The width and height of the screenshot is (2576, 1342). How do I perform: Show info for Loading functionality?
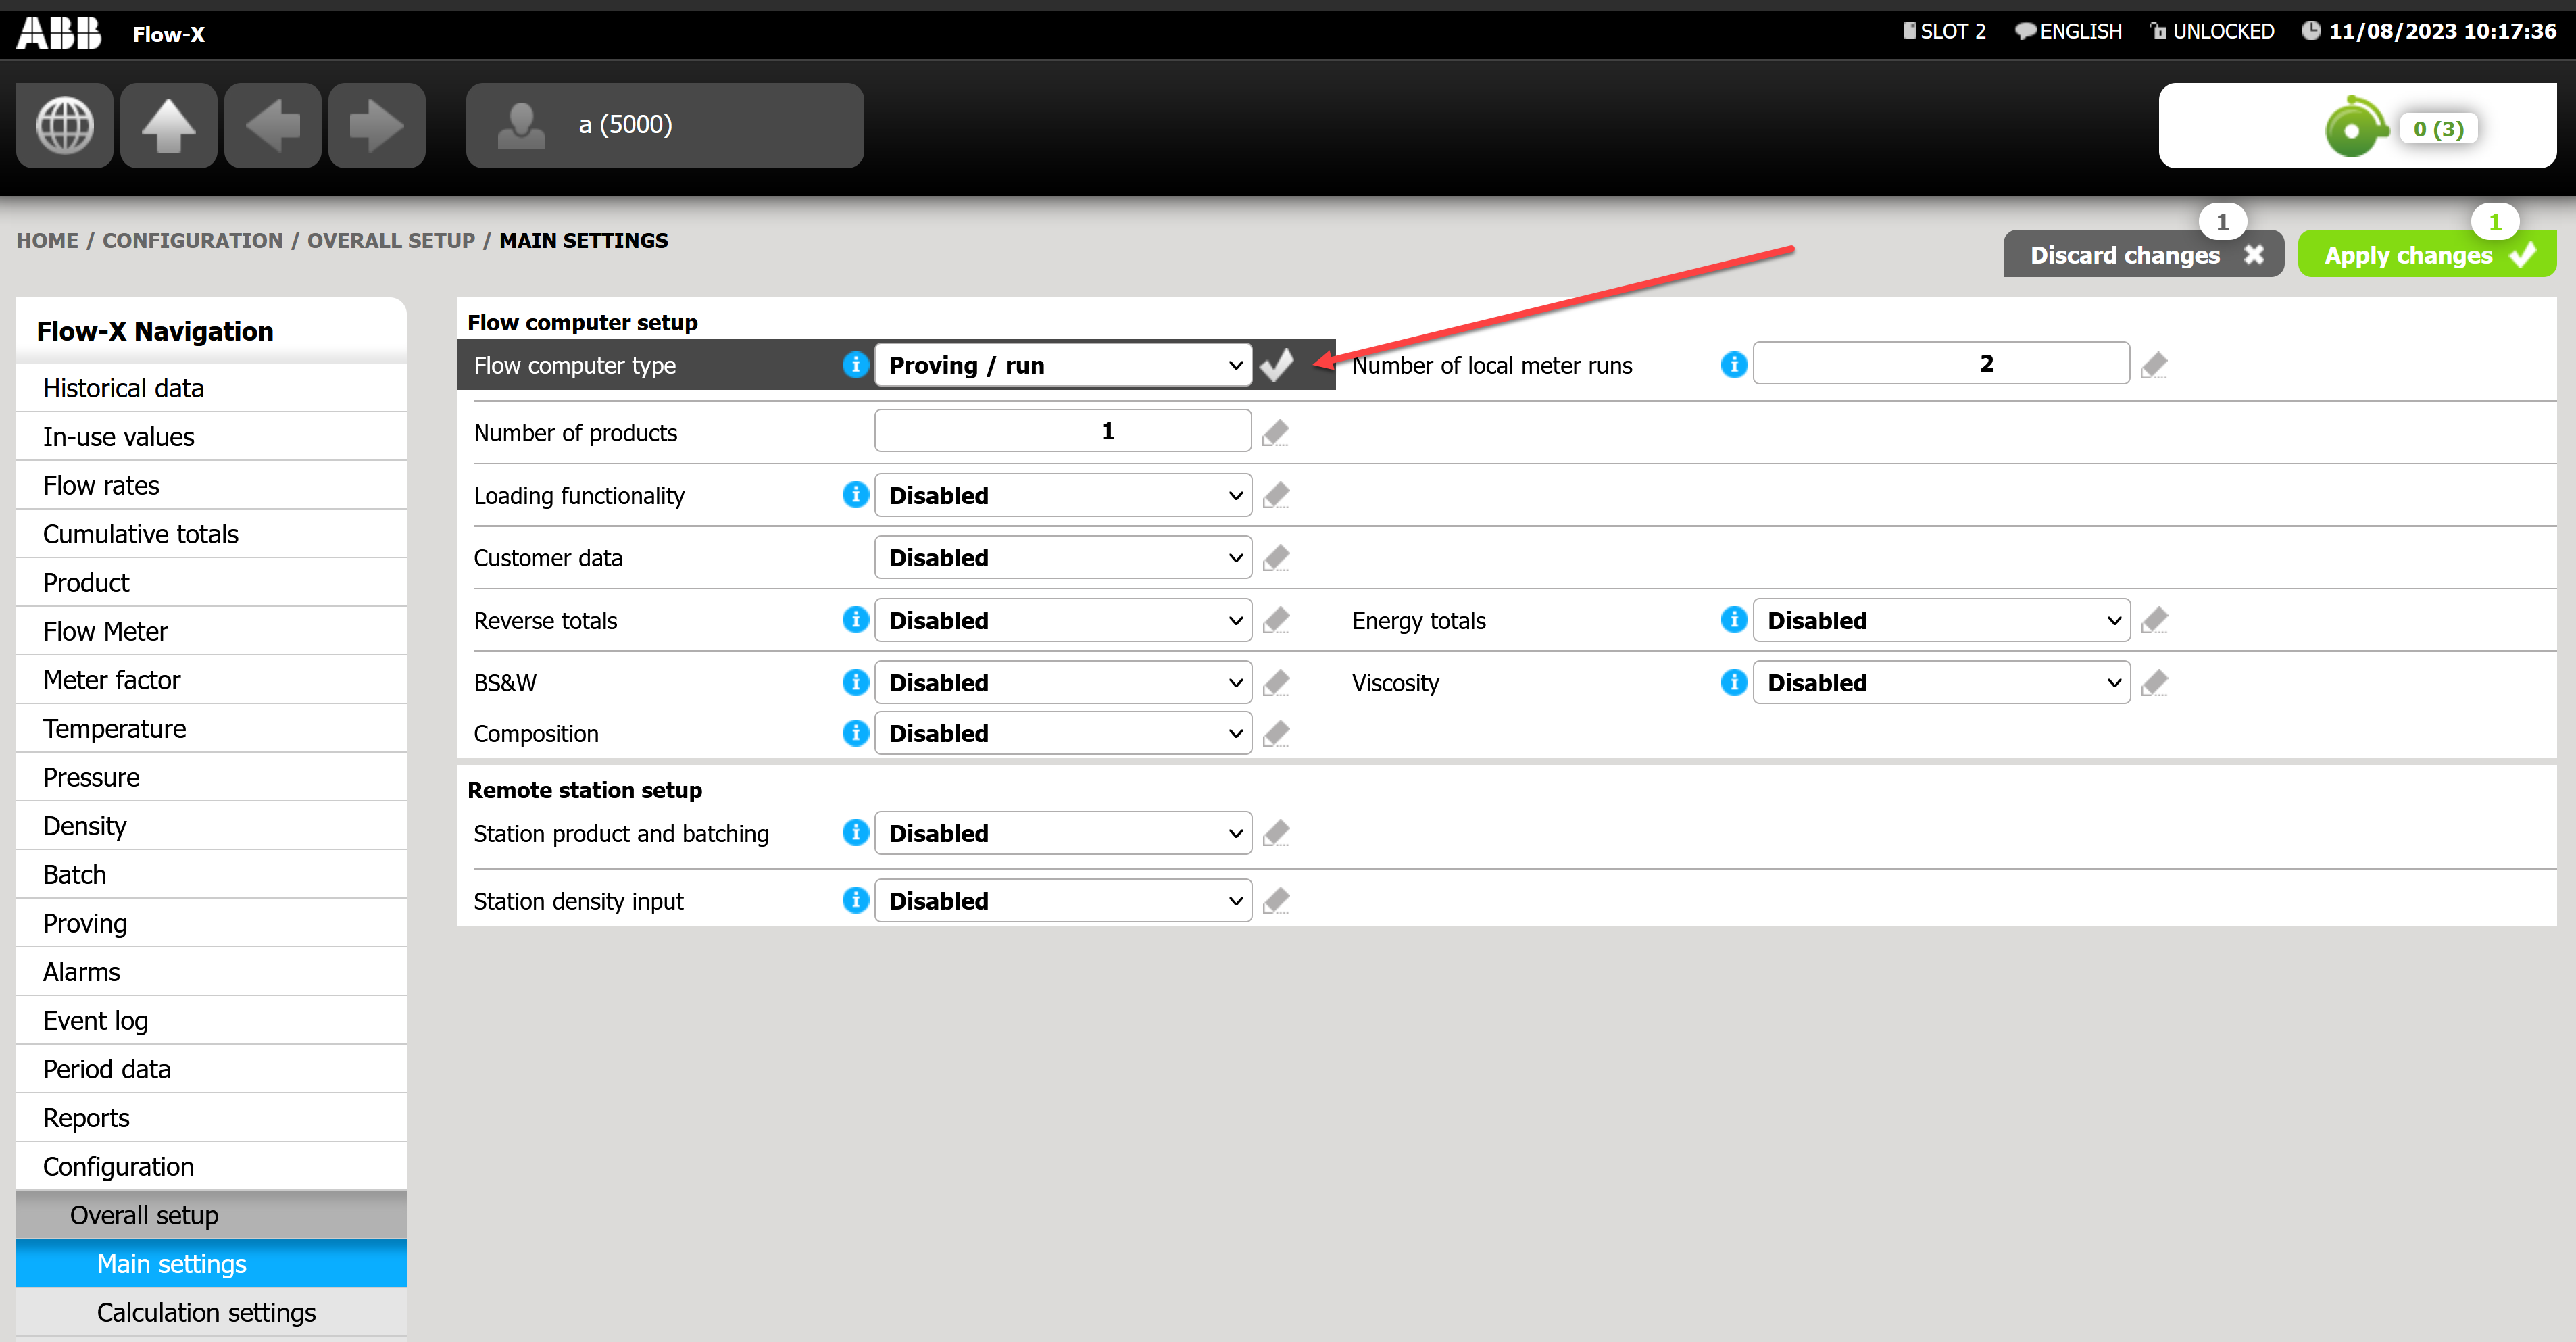(x=856, y=494)
